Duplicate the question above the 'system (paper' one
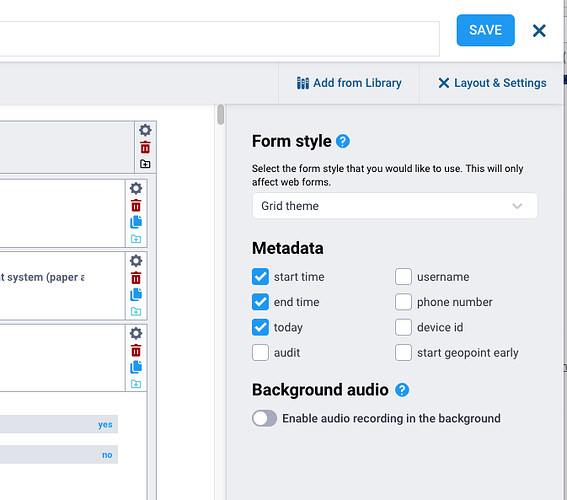 pos(136,222)
